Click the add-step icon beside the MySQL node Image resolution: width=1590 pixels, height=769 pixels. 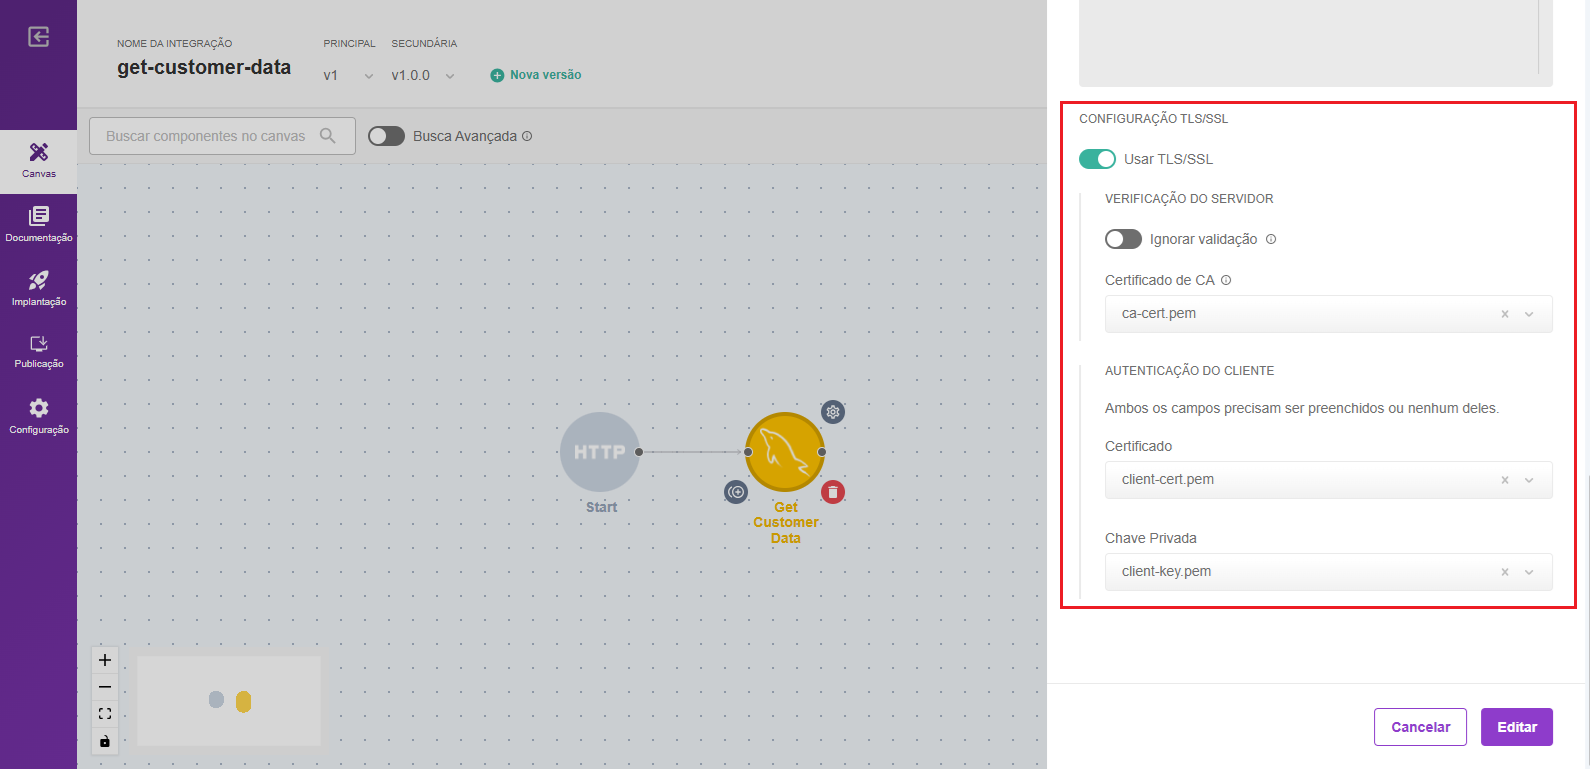coord(736,492)
